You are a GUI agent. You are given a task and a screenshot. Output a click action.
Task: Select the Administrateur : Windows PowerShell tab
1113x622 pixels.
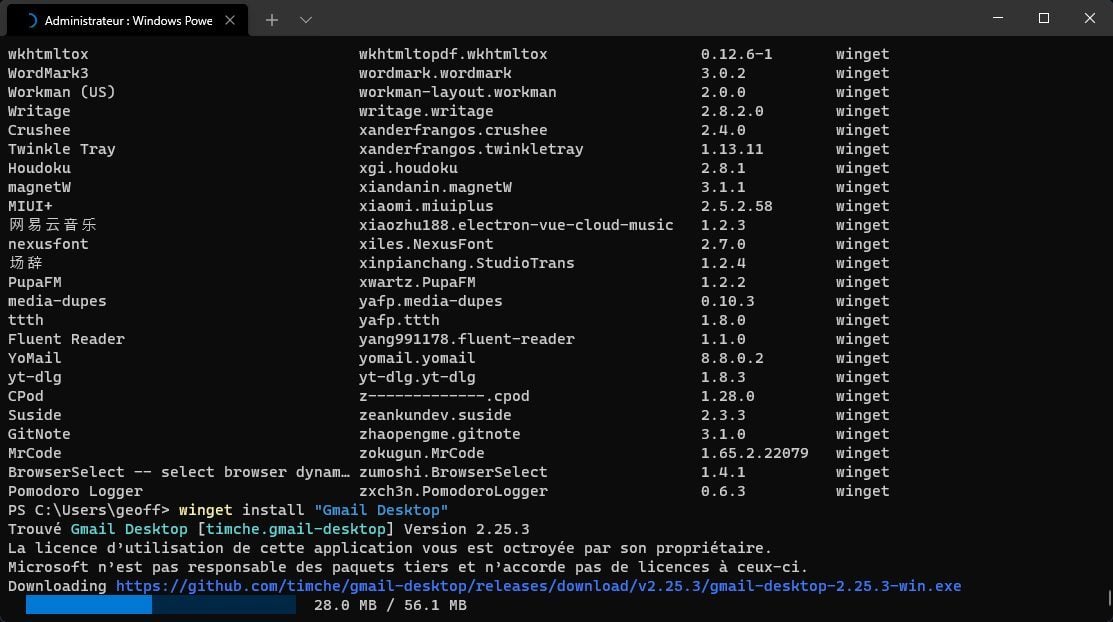pyautogui.click(x=128, y=21)
